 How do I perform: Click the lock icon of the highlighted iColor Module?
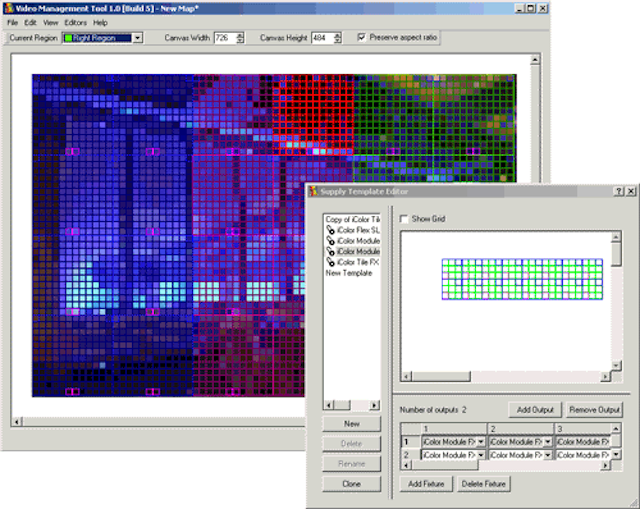(330, 251)
